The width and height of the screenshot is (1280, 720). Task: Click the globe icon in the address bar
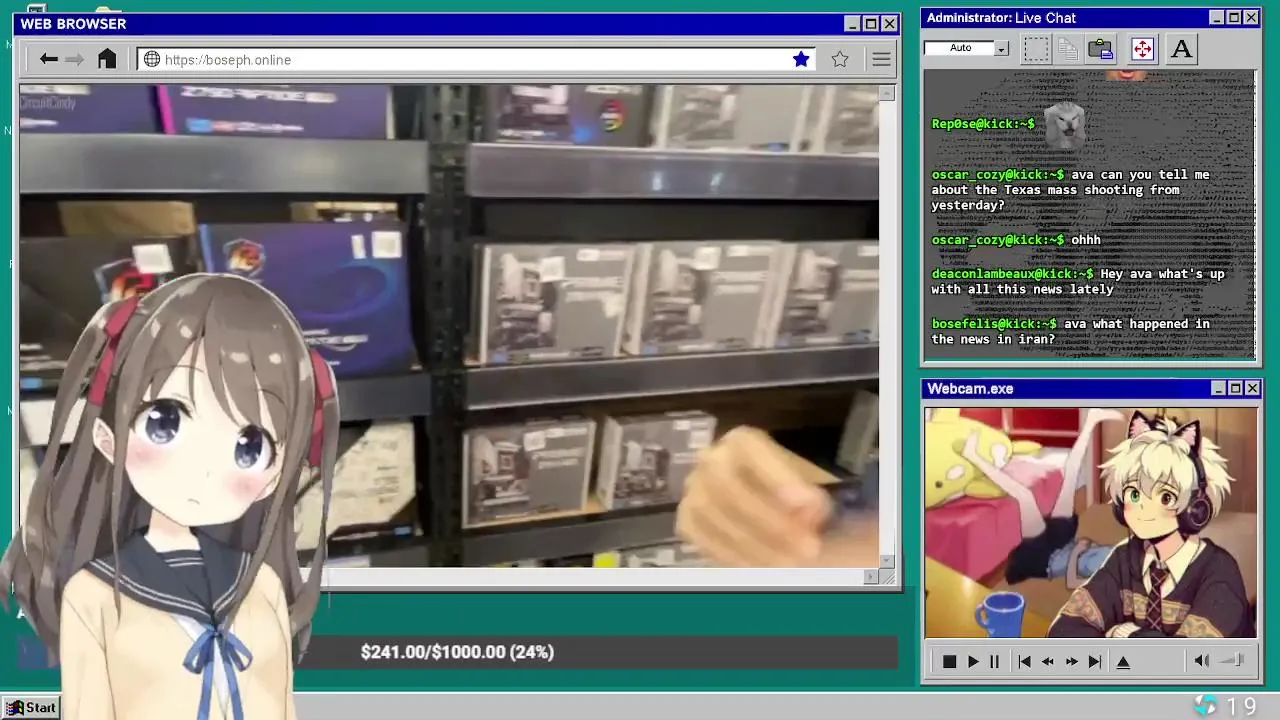pyautogui.click(x=152, y=60)
